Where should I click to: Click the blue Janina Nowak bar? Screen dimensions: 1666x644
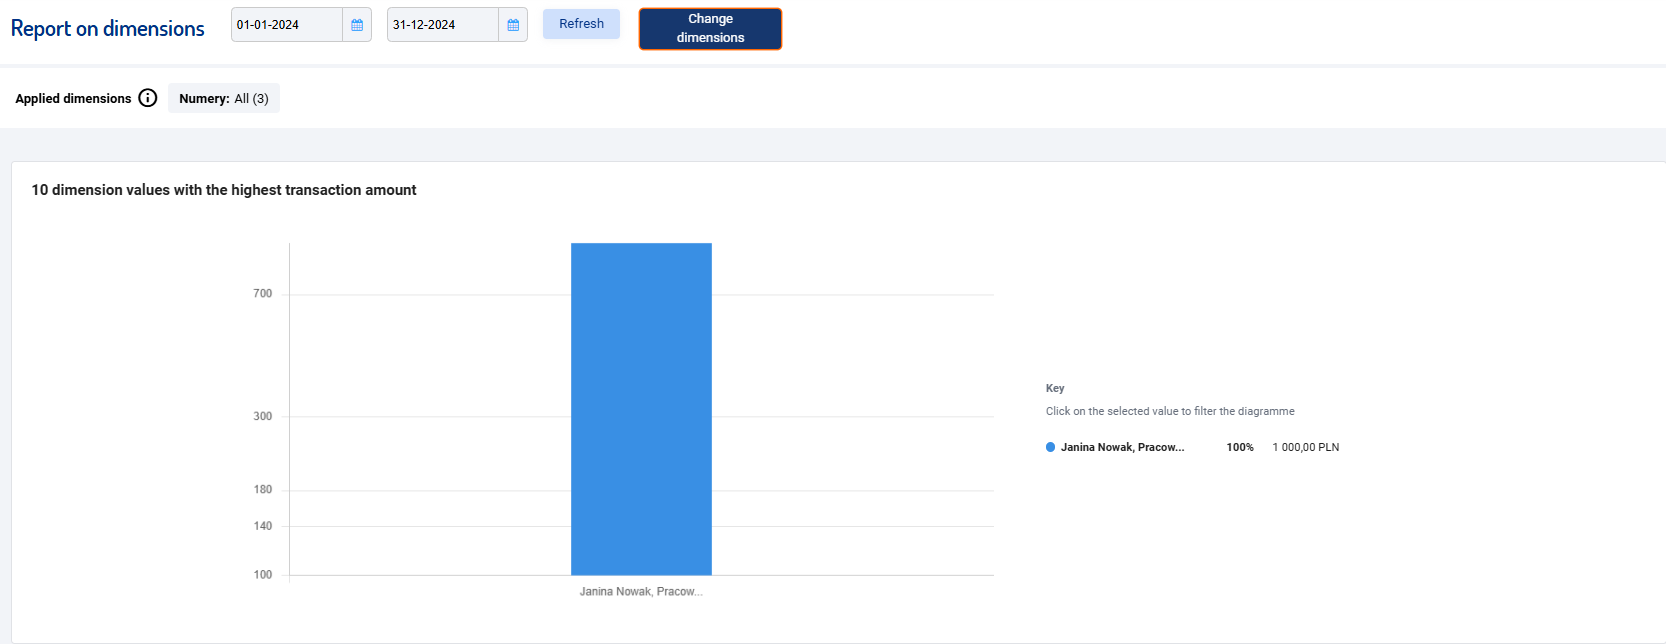click(x=641, y=409)
